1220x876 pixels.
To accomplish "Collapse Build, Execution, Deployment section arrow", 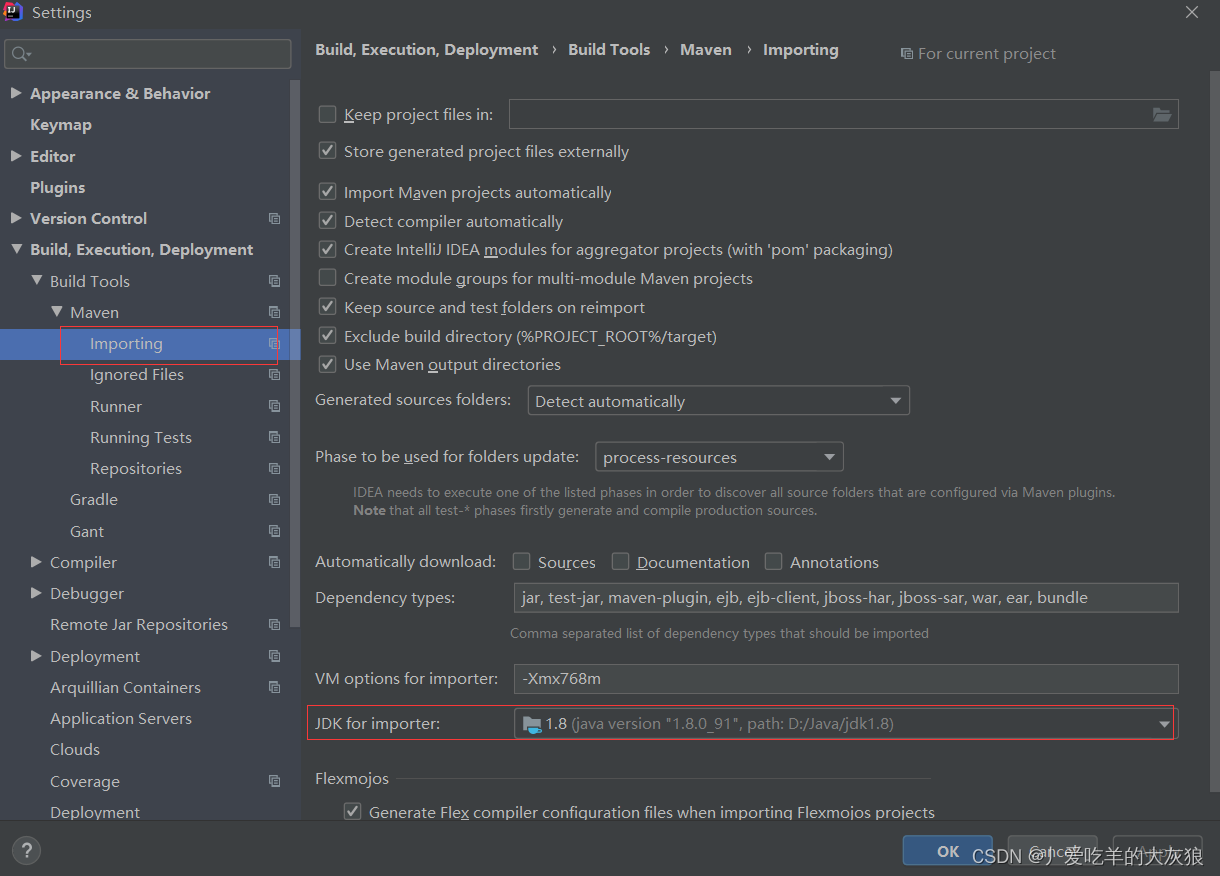I will (15, 250).
